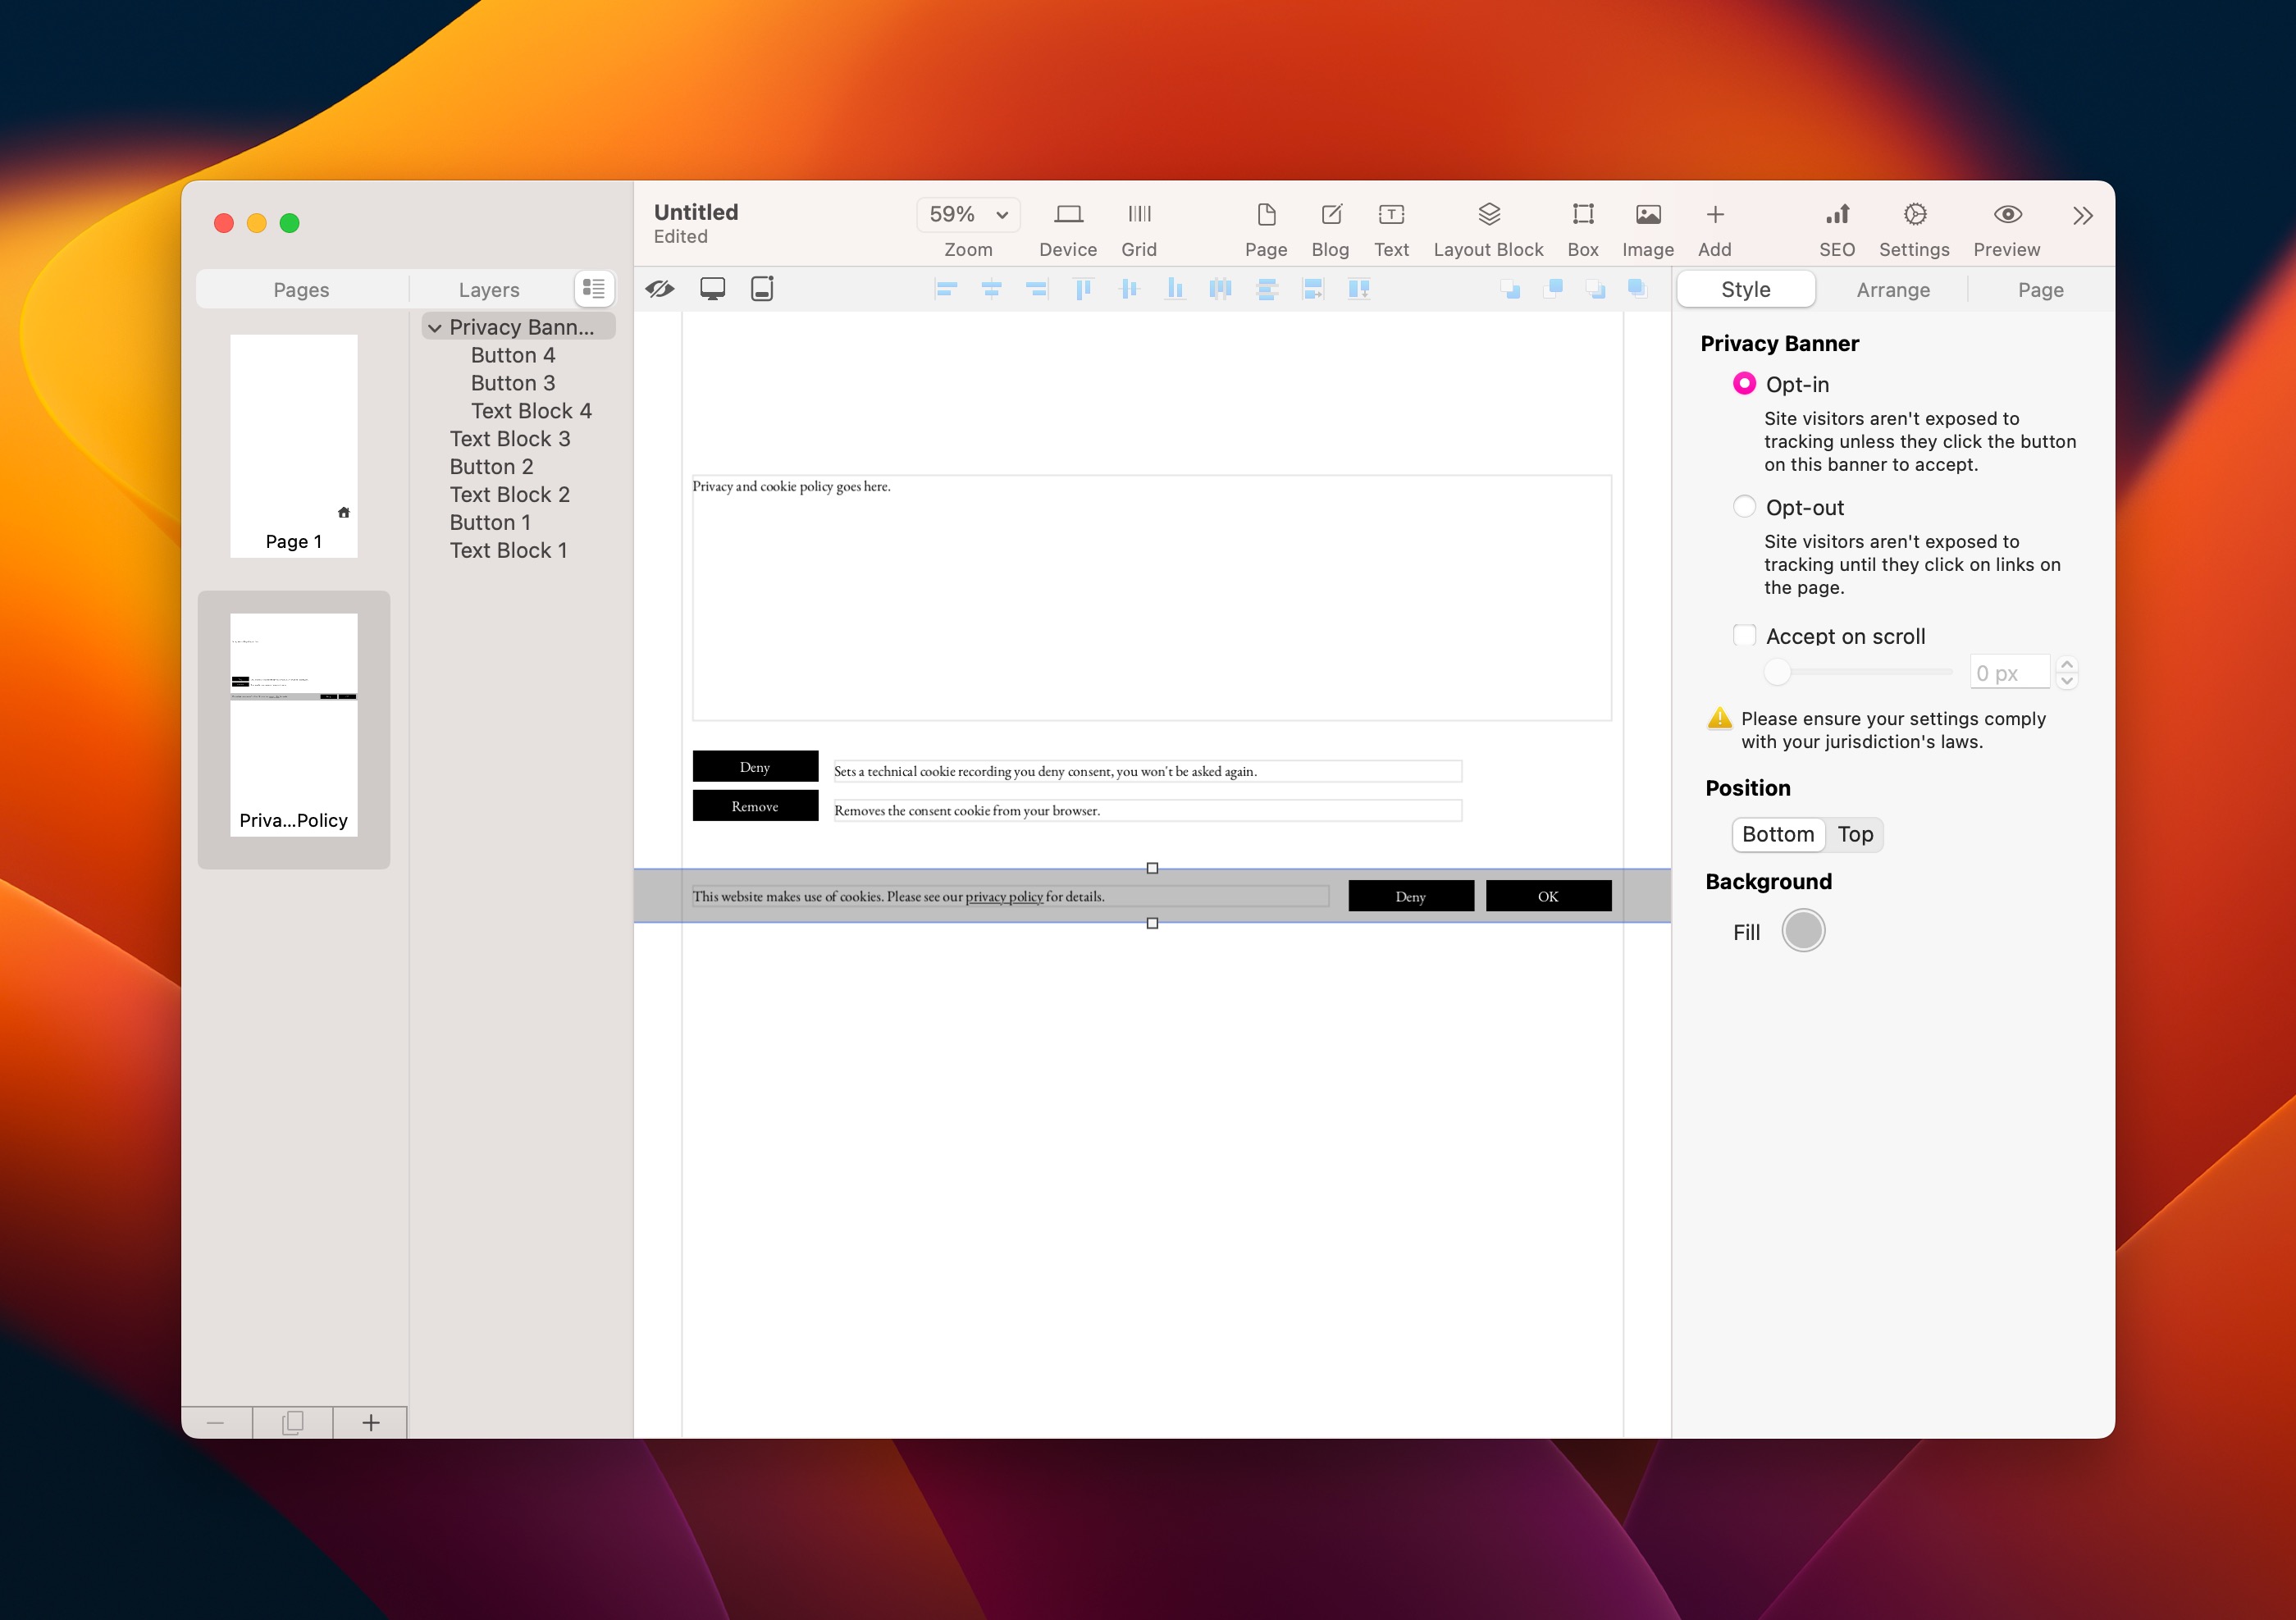Click the remove page minus button

click(x=216, y=1423)
